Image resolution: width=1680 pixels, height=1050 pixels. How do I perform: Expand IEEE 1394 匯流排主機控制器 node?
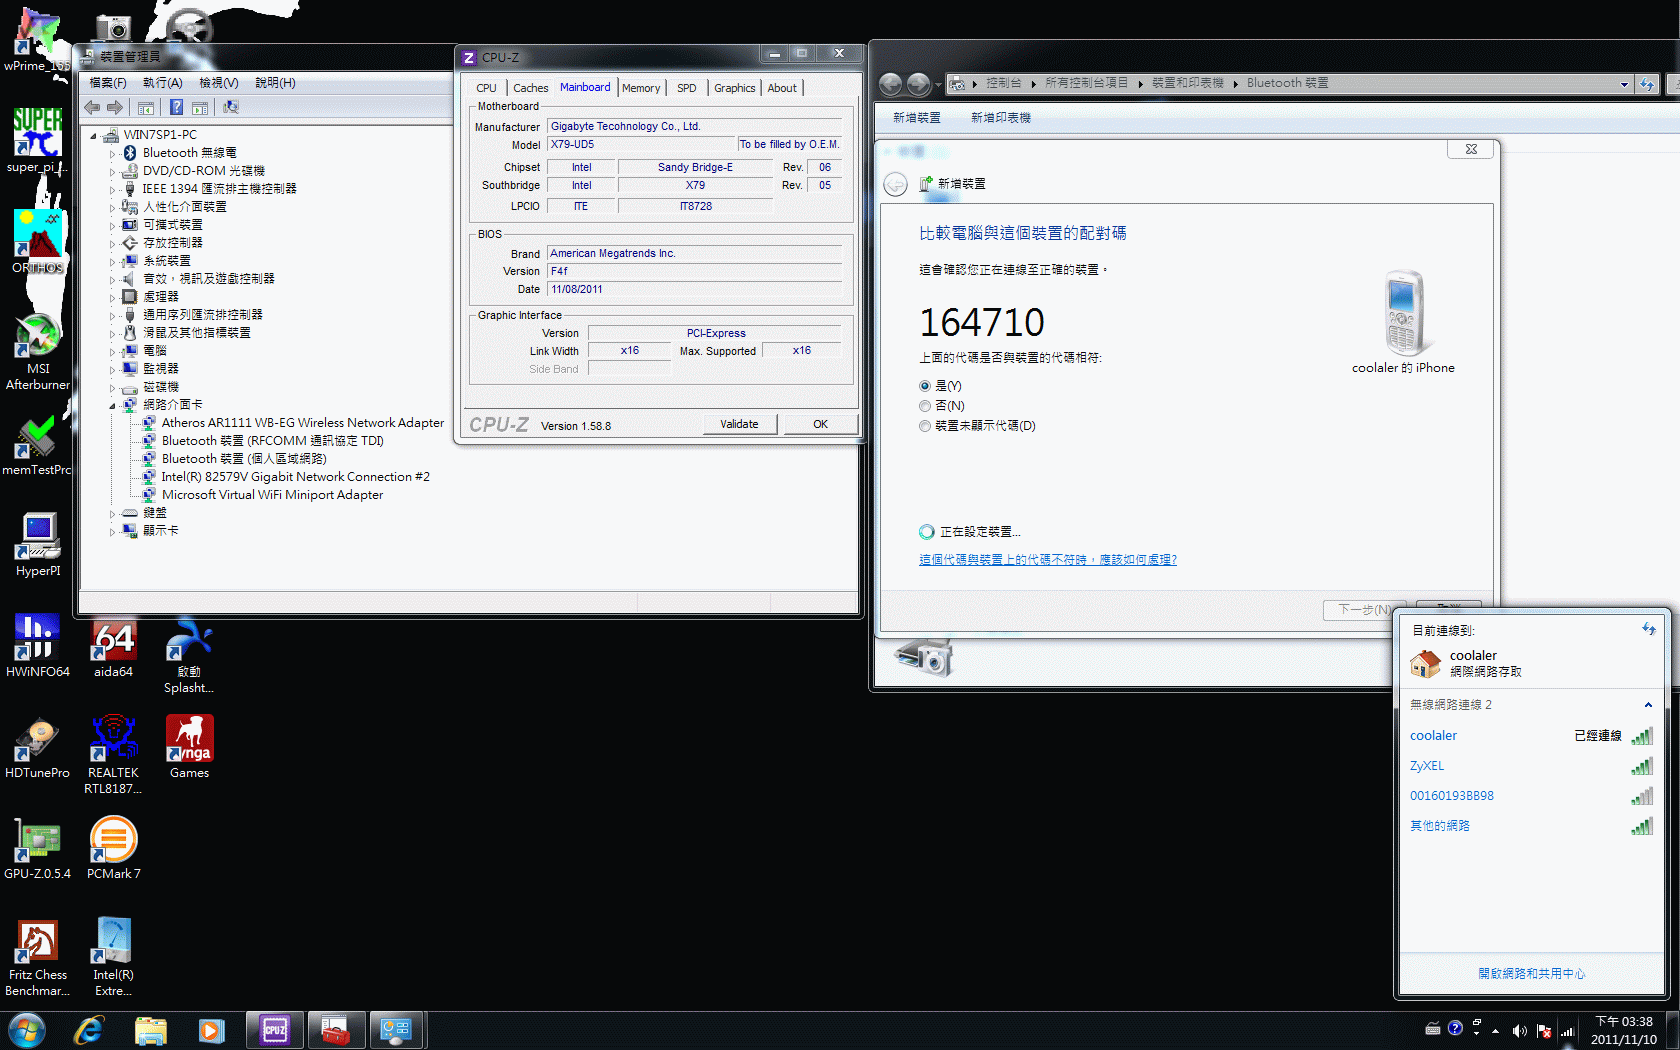(112, 190)
